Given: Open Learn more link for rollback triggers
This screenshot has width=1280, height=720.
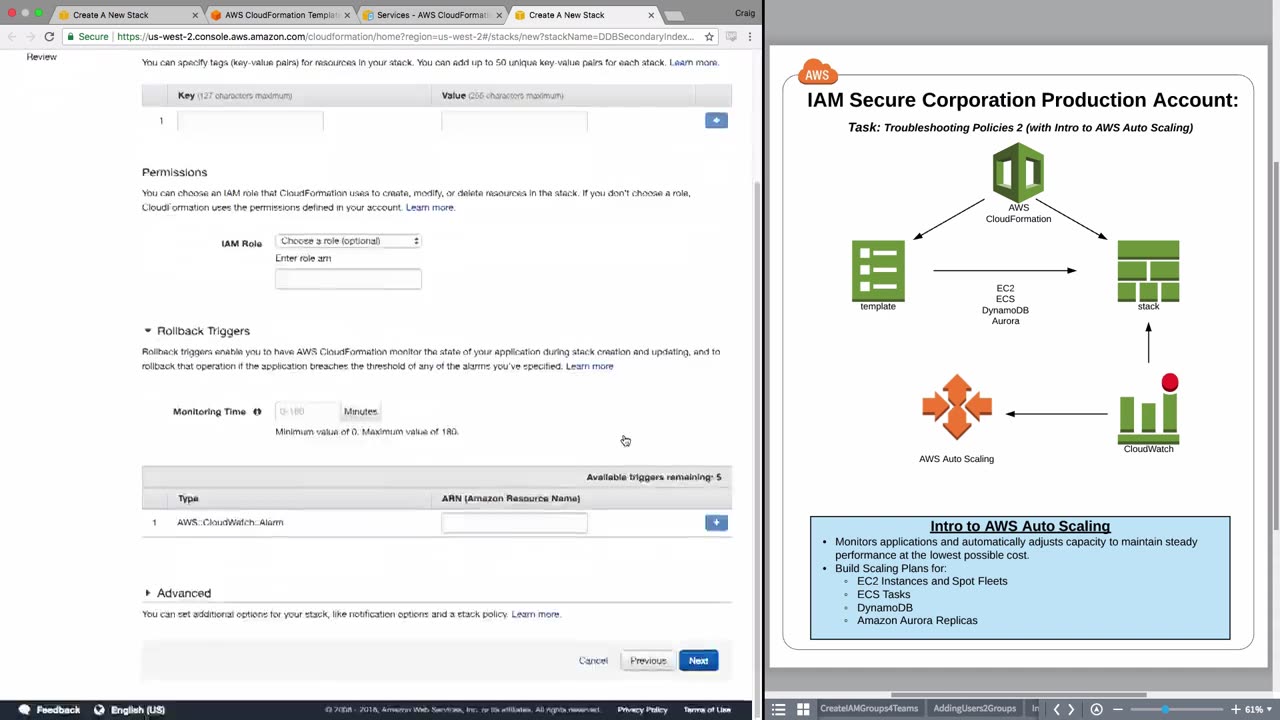Looking at the screenshot, I should click(590, 367).
